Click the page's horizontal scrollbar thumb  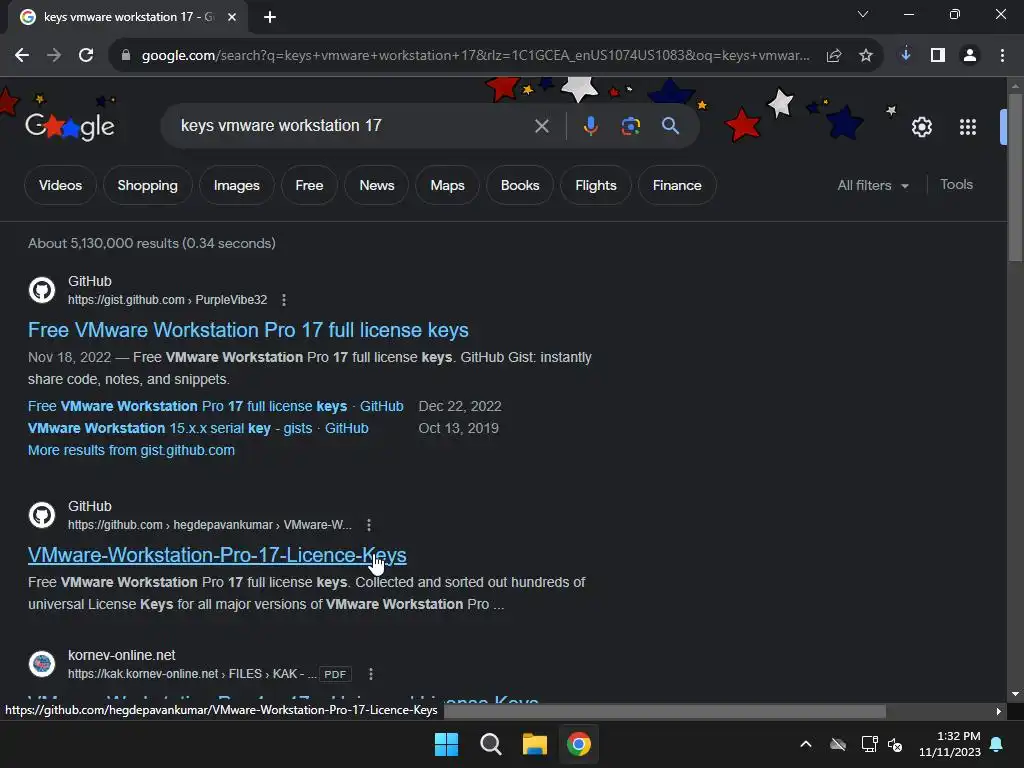(x=664, y=711)
